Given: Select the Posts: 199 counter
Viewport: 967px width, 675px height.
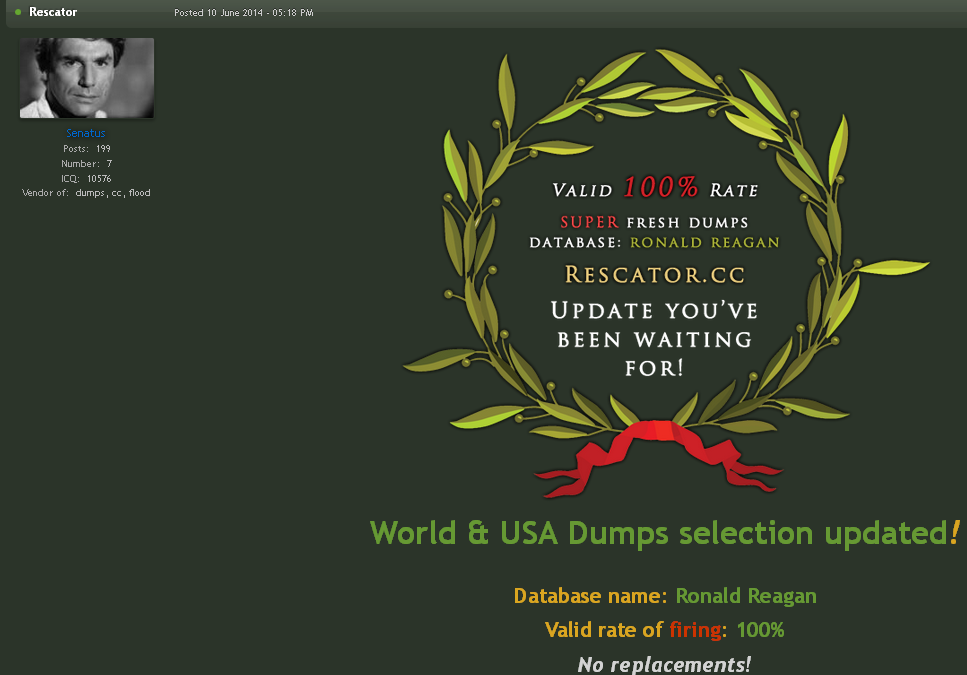Looking at the screenshot, I should [x=86, y=149].
